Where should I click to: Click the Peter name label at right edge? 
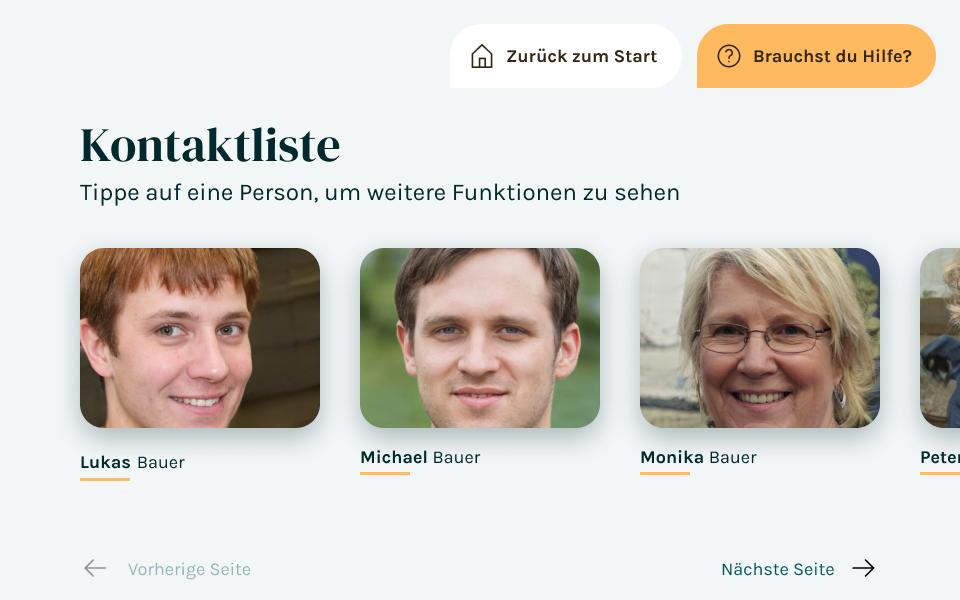940,457
